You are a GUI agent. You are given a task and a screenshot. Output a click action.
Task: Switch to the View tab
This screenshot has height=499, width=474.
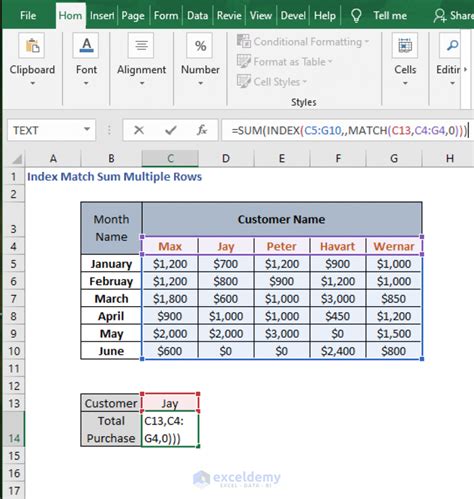pos(261,15)
